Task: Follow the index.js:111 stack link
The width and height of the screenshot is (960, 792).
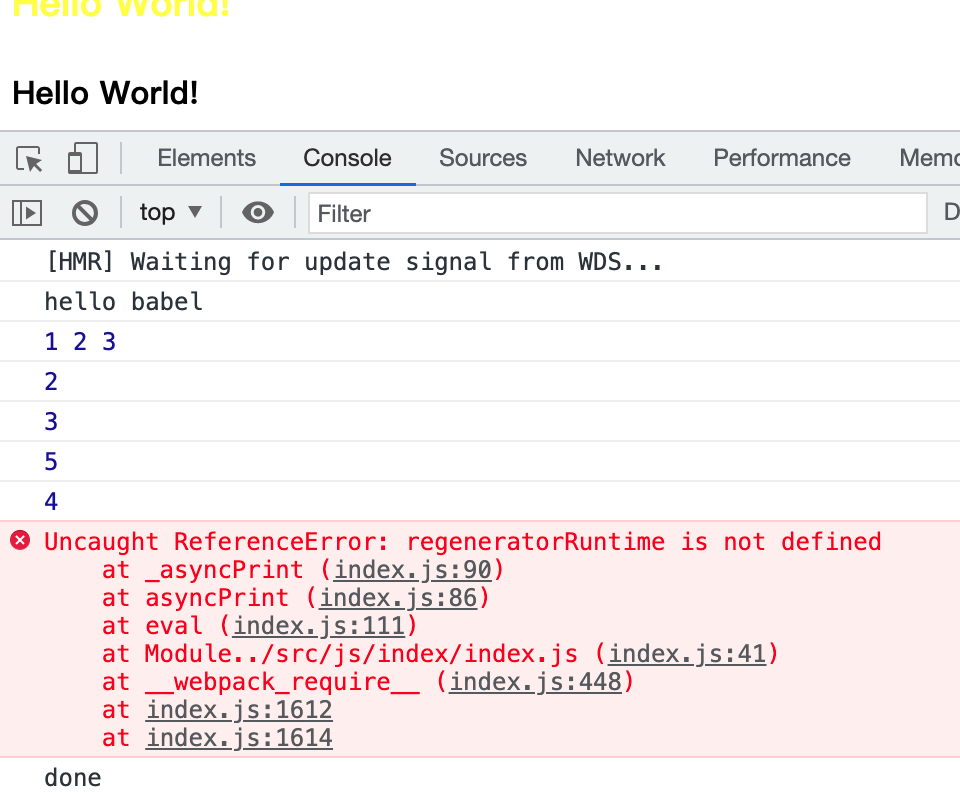Action: (x=318, y=626)
